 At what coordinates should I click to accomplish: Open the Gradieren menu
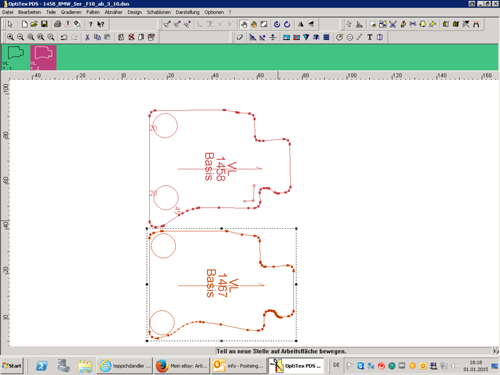[71, 12]
